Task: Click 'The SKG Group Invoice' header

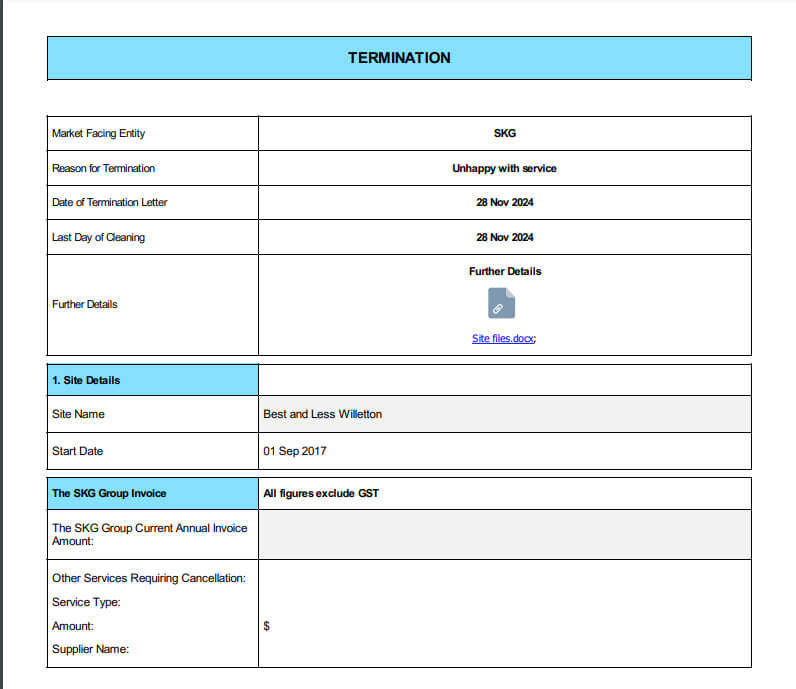Action: [153, 493]
